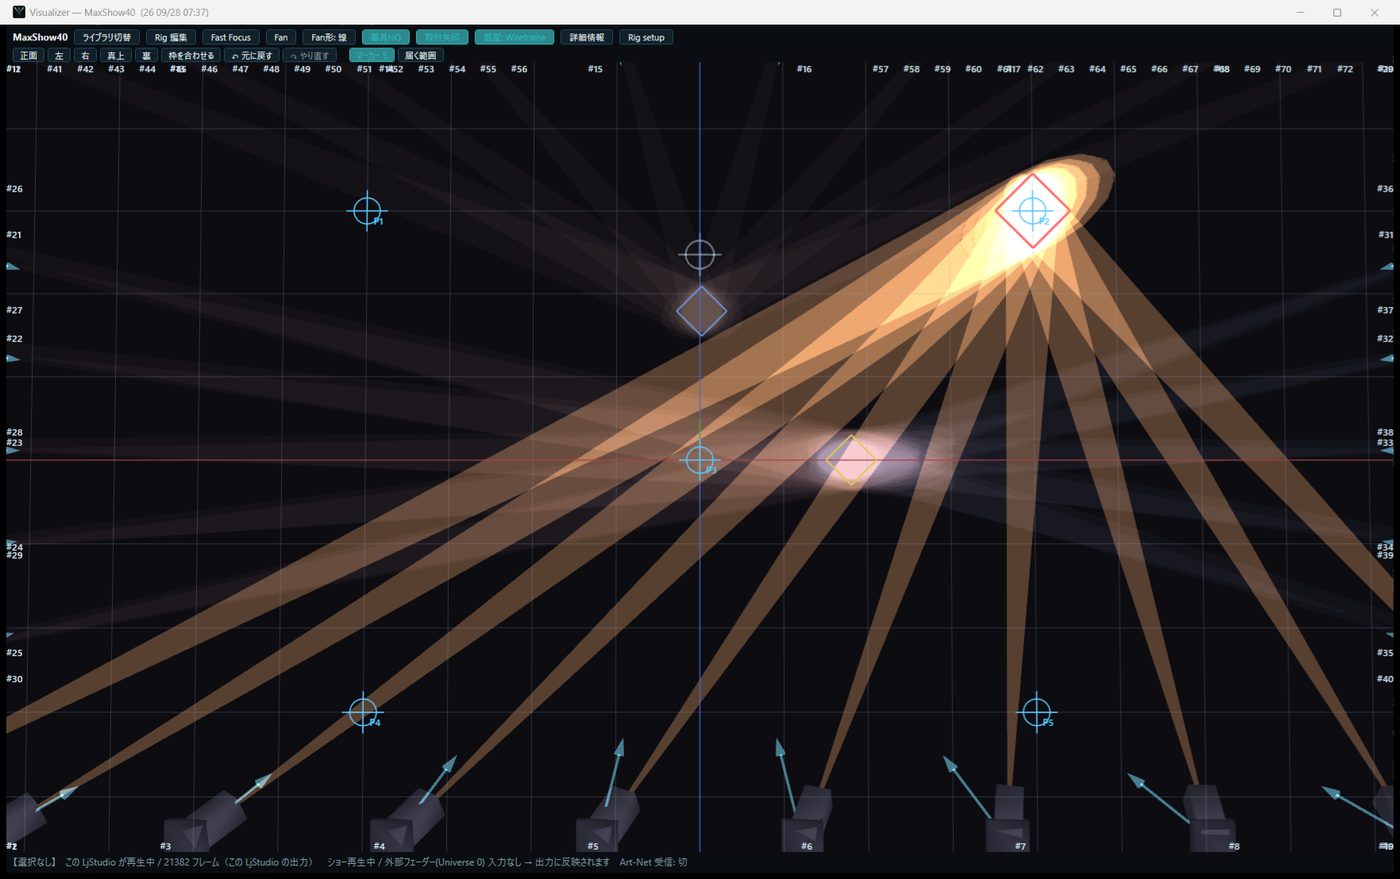
Task: Toggle the マーカー 5 markers button
Action: [371, 55]
